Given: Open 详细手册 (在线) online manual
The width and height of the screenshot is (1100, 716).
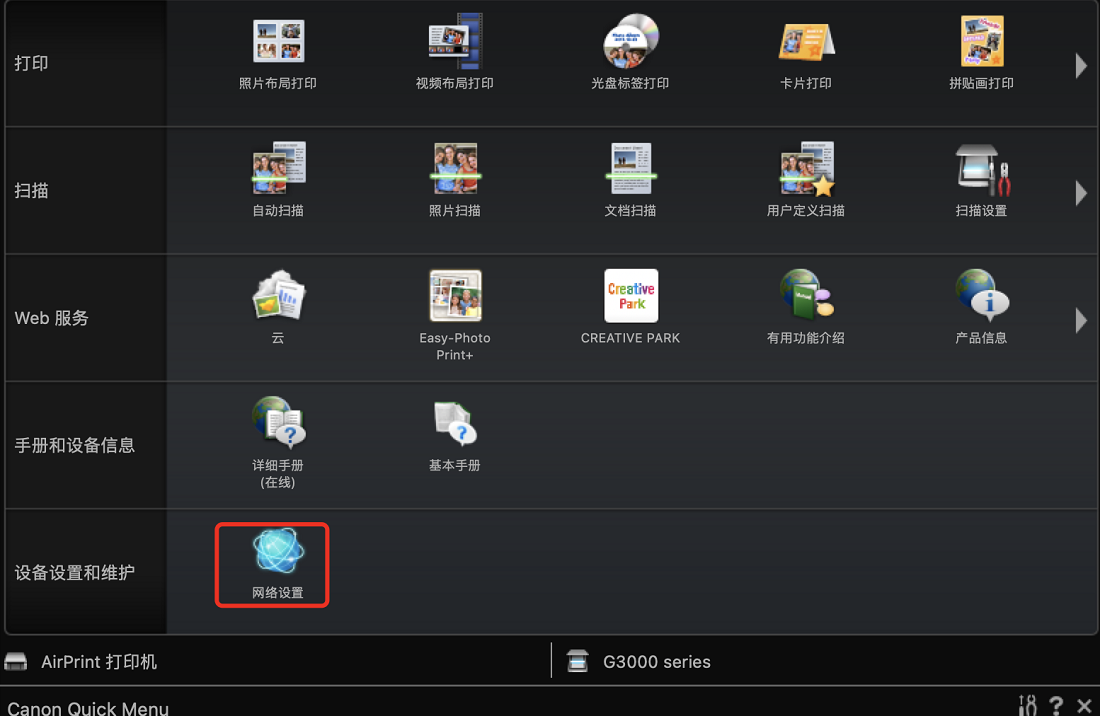Looking at the screenshot, I should pos(278,443).
